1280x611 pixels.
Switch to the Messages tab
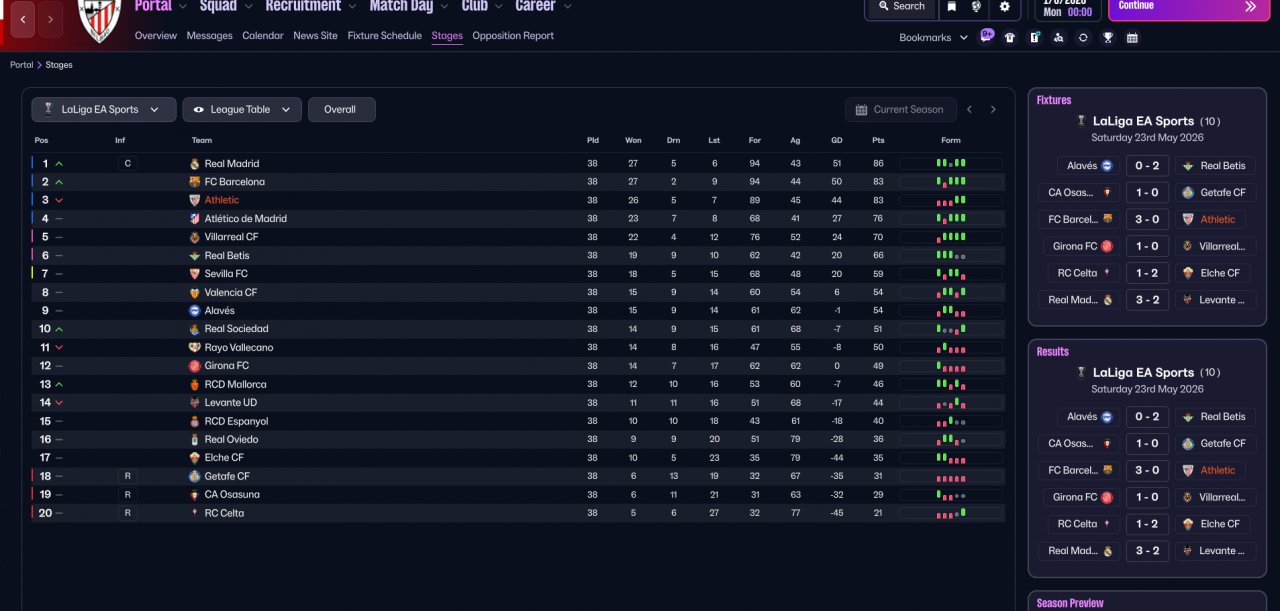210,36
